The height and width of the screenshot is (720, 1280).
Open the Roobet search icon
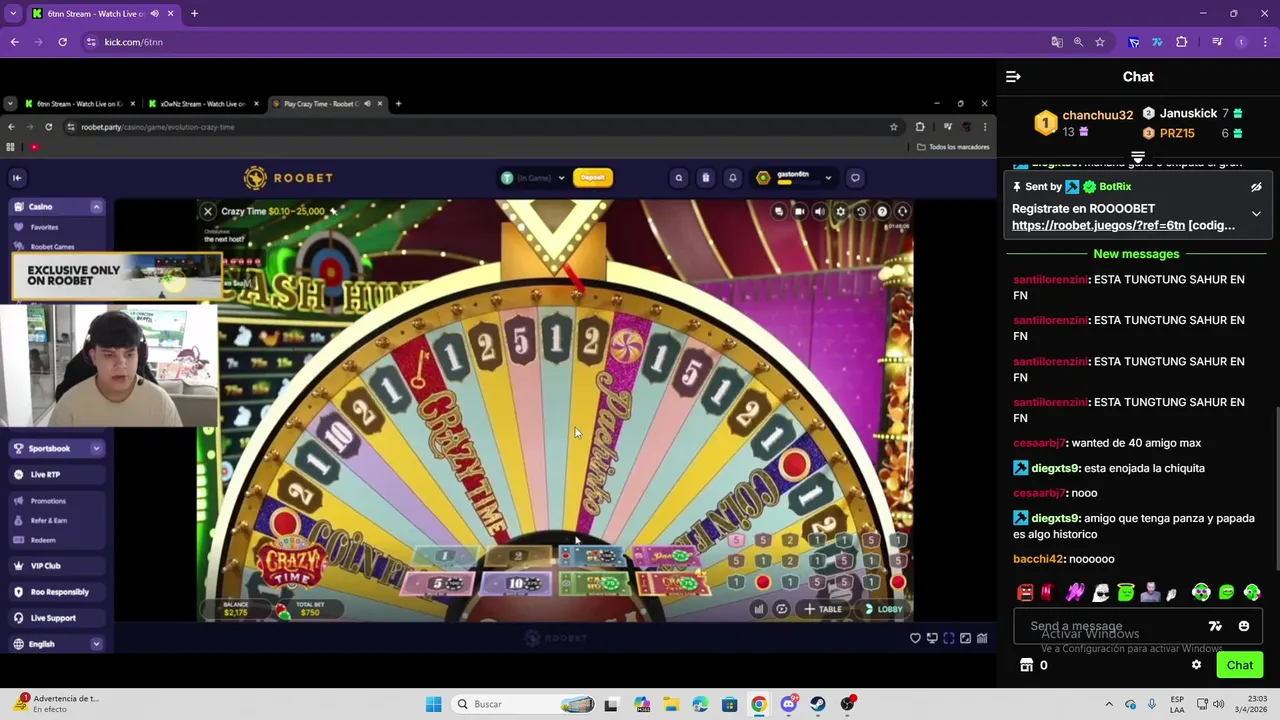[679, 178]
